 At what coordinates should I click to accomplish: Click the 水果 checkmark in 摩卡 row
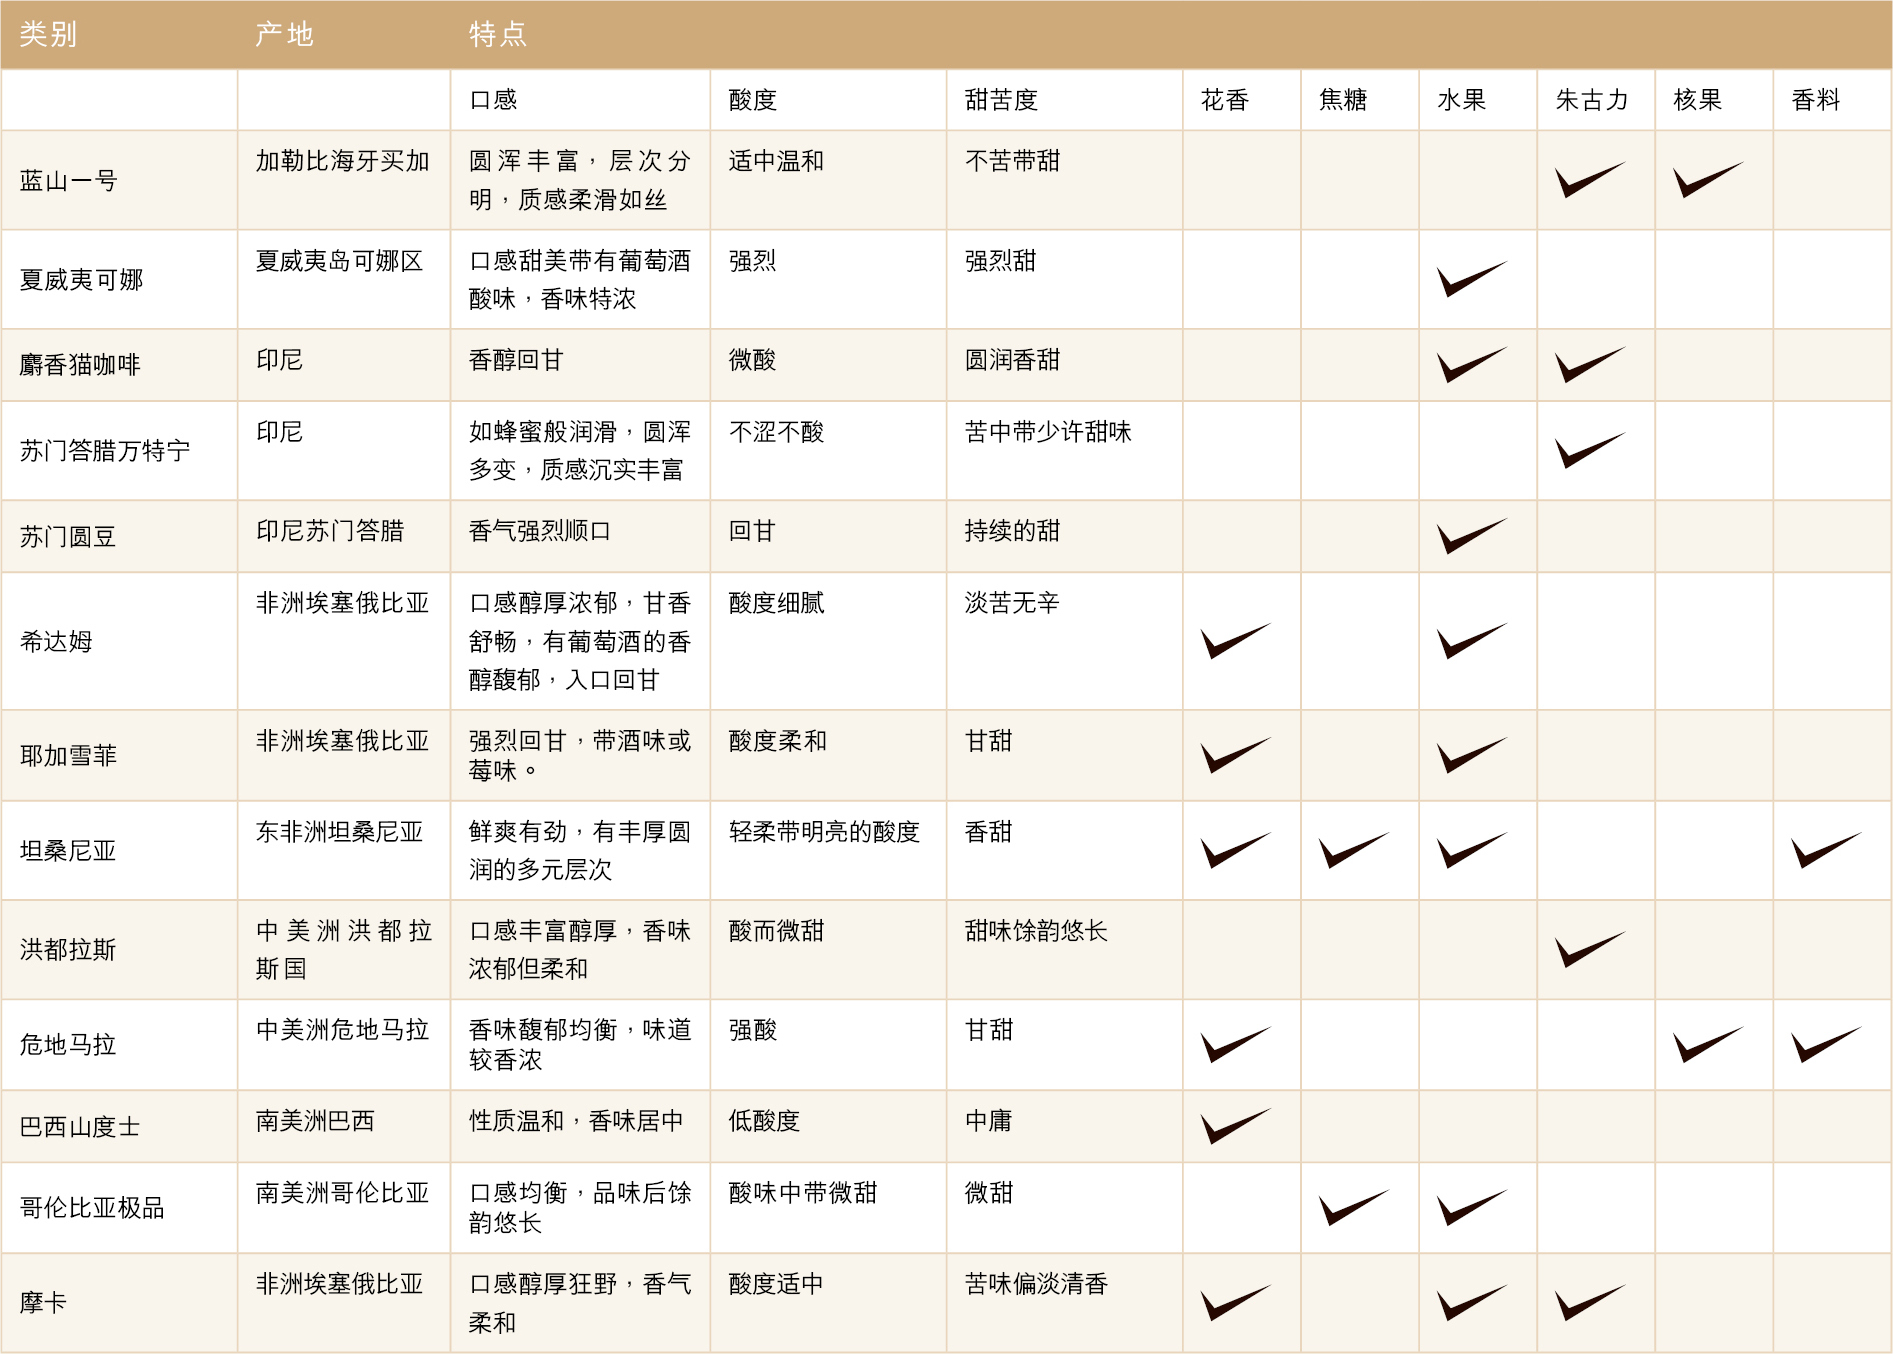coord(1472,1303)
